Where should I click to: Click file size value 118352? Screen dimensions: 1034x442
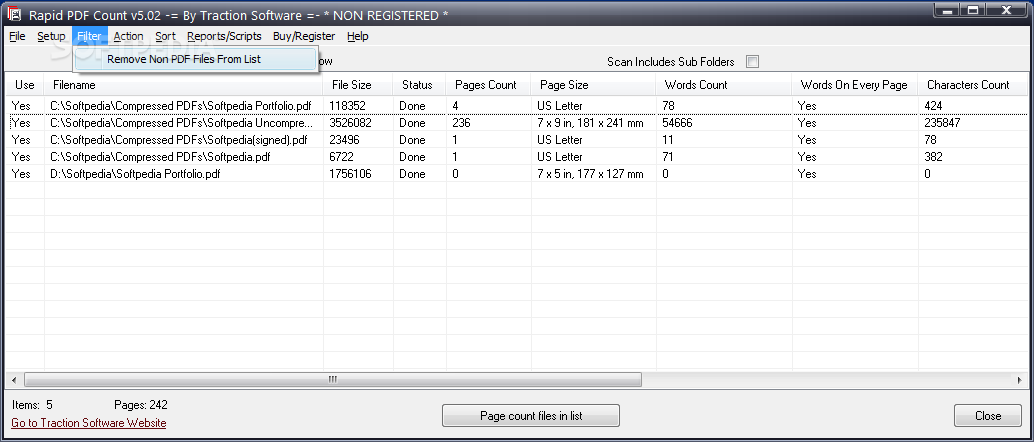click(x=348, y=106)
